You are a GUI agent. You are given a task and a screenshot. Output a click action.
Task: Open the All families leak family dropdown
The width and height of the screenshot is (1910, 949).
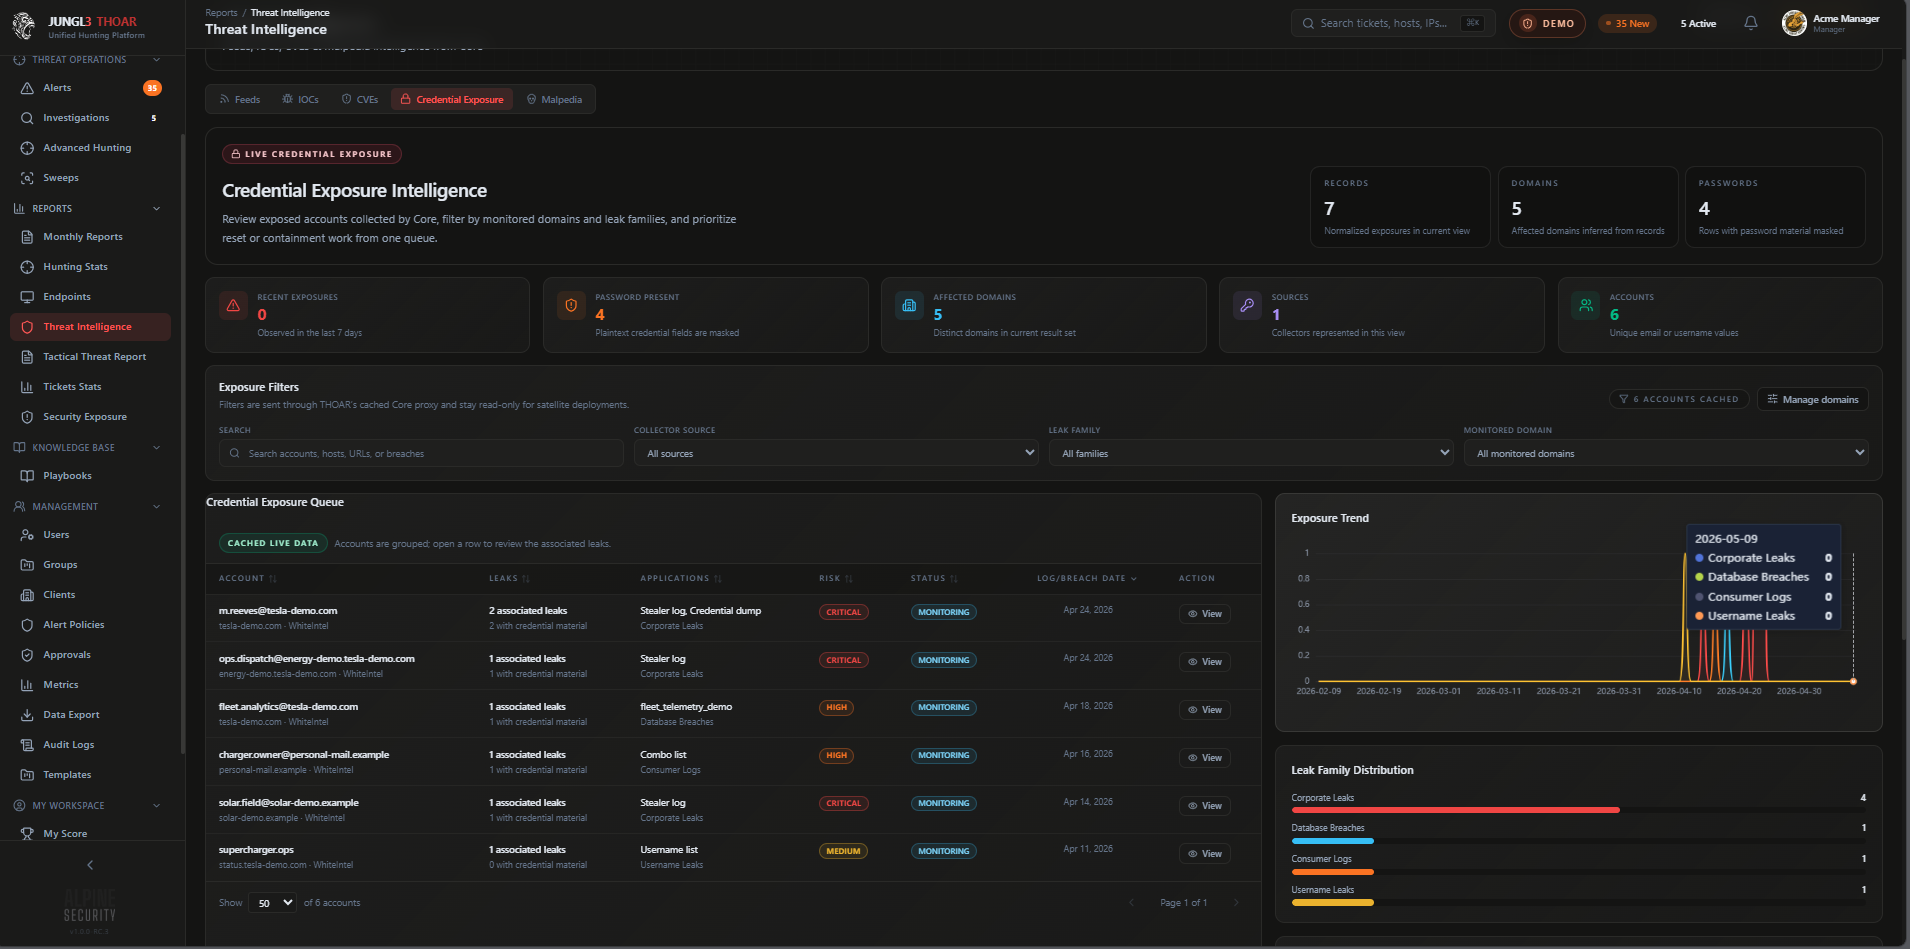point(1251,453)
